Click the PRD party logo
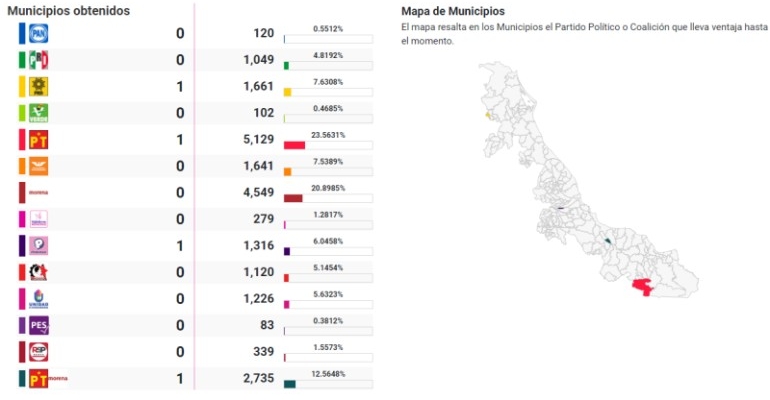770x400 pixels. (38, 87)
